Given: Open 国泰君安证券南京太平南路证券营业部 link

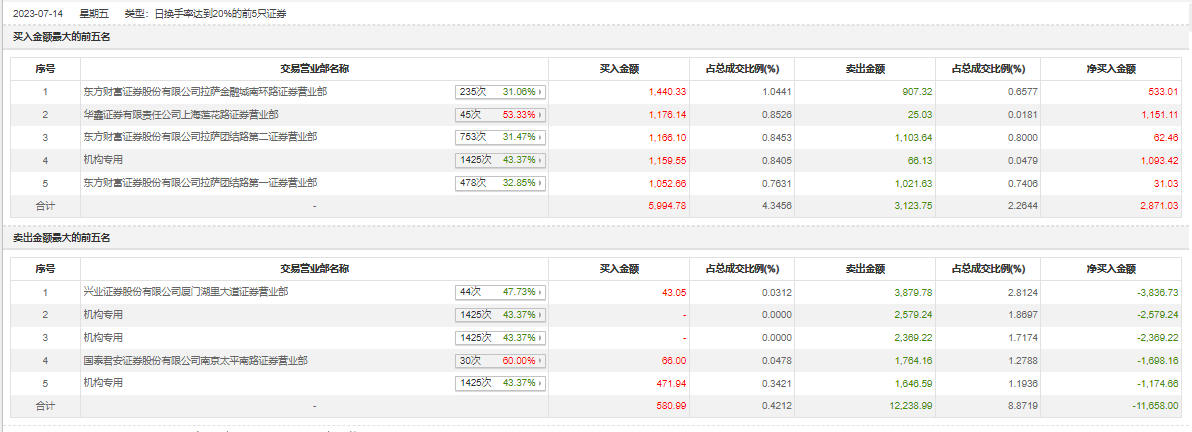Looking at the screenshot, I should tap(195, 360).
